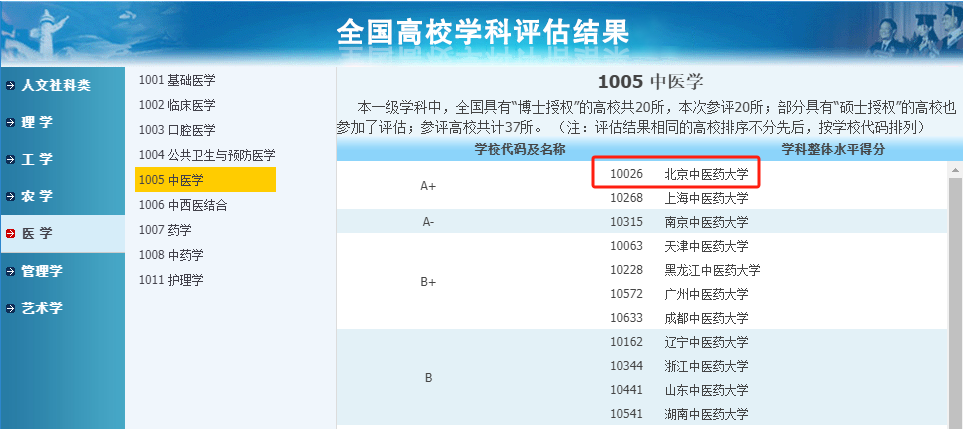Click the B+ grade cell
The width and height of the screenshot is (963, 429).
pos(428,282)
